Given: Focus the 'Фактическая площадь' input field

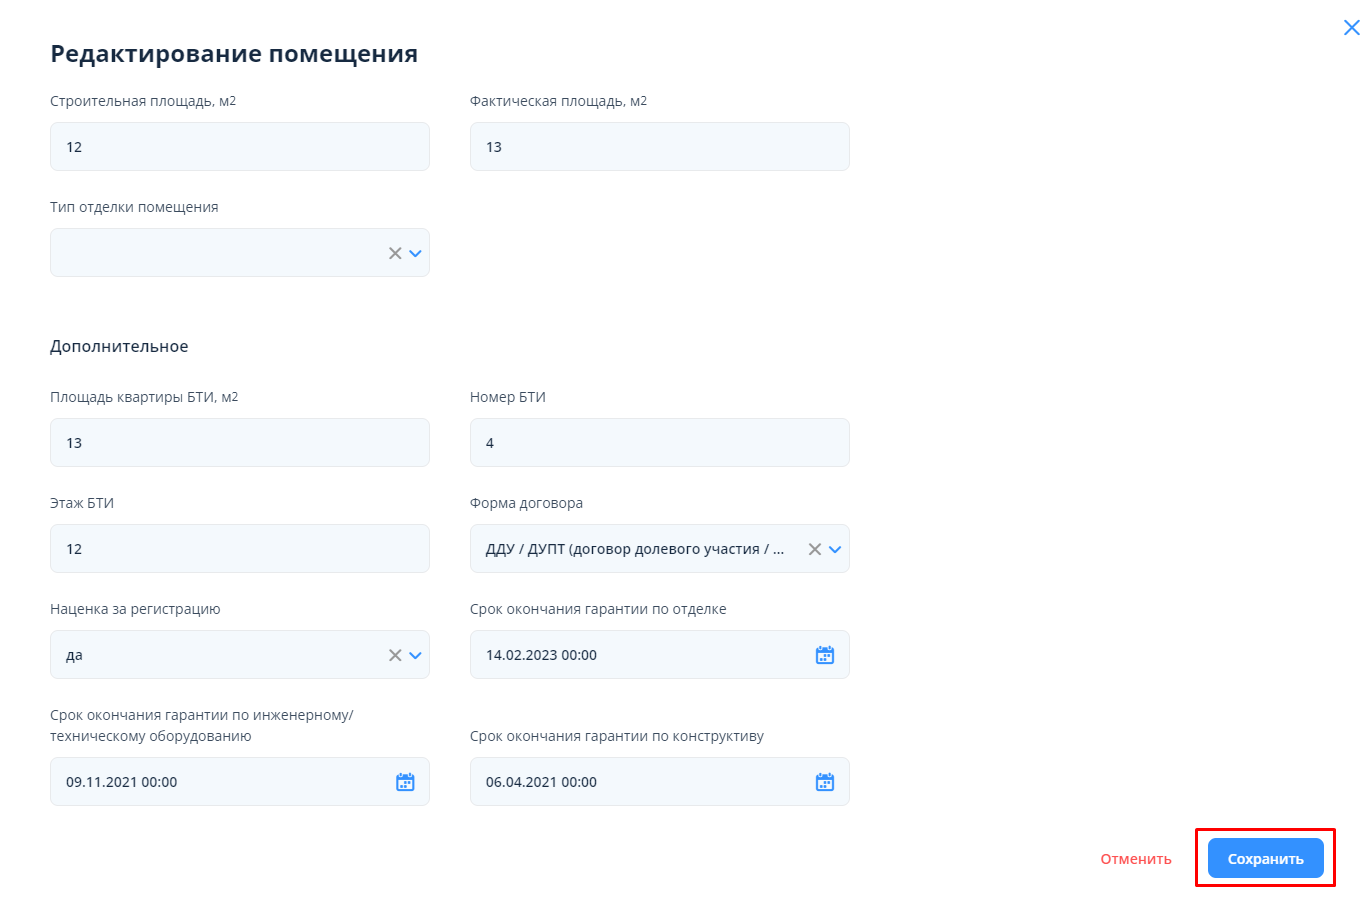Looking at the screenshot, I should [x=660, y=147].
